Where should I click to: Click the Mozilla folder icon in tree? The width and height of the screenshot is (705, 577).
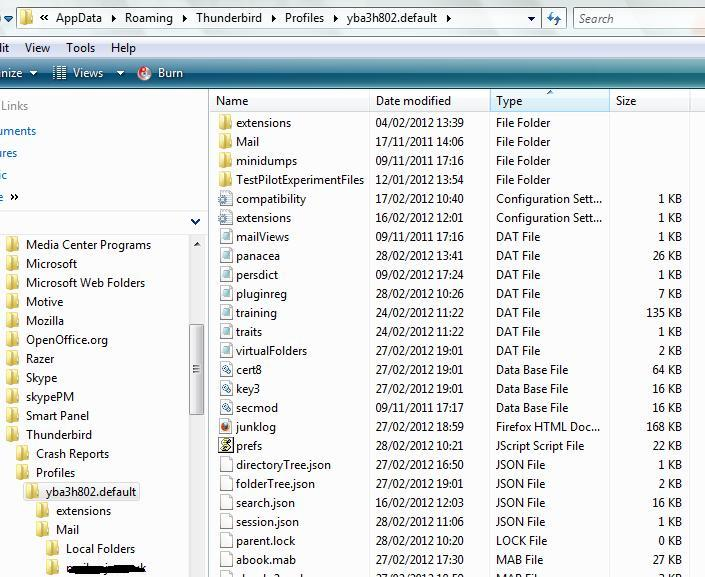13,321
